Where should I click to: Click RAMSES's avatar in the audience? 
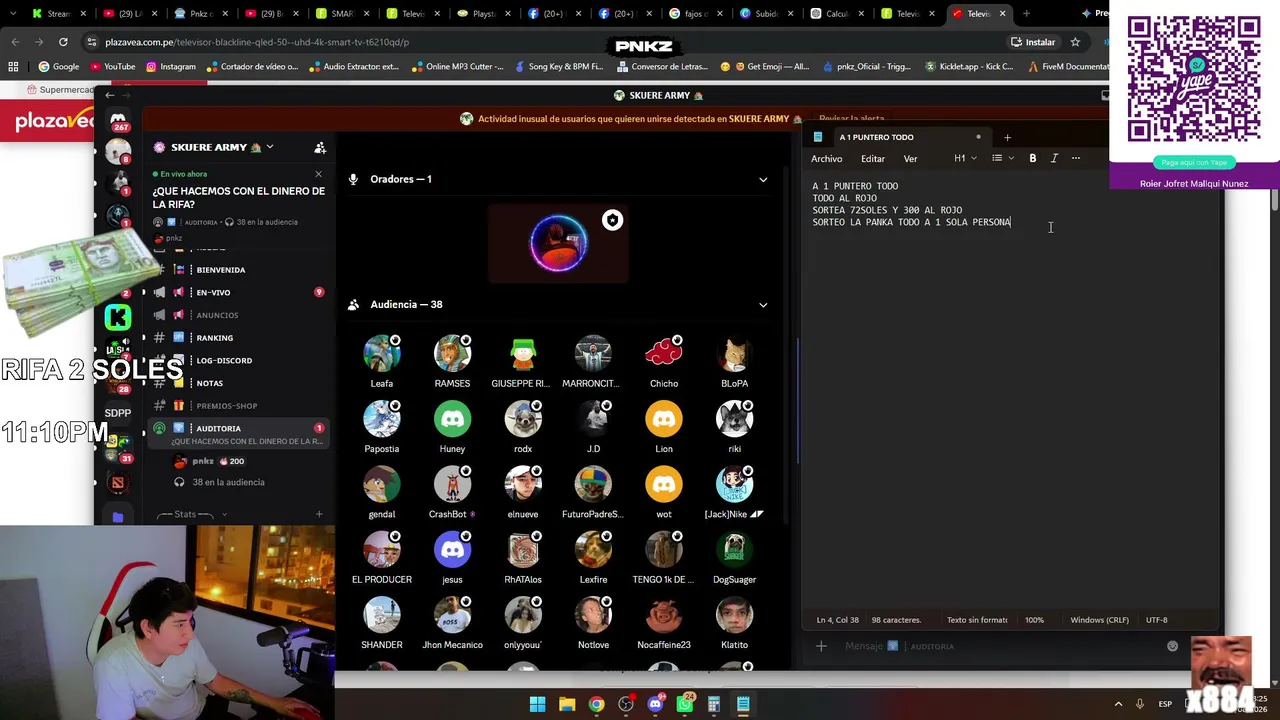pyautogui.click(x=452, y=354)
